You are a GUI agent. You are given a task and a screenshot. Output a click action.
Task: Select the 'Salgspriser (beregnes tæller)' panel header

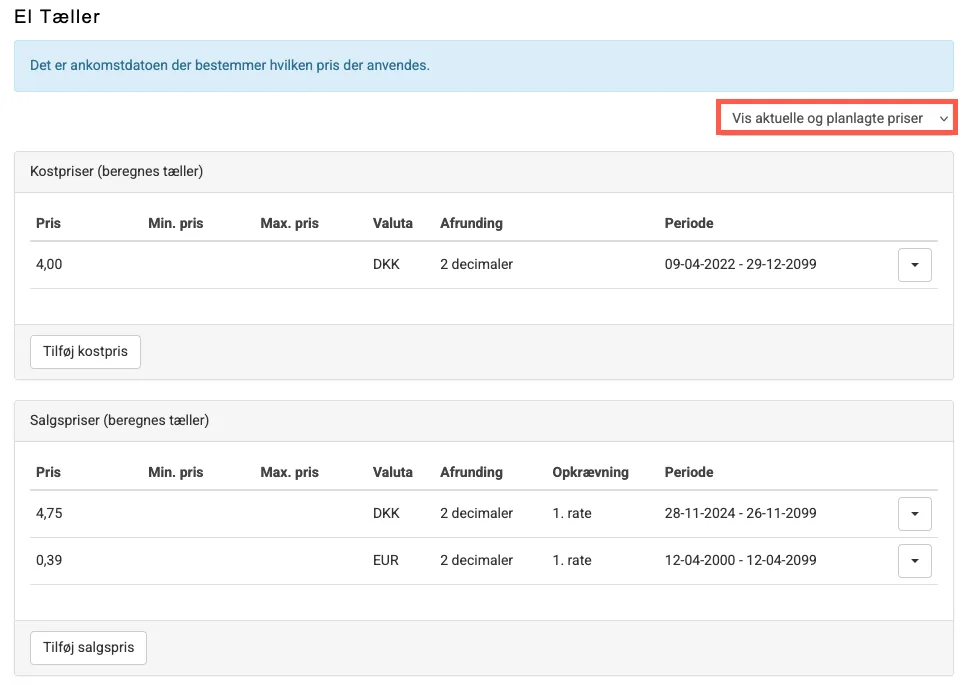point(120,421)
